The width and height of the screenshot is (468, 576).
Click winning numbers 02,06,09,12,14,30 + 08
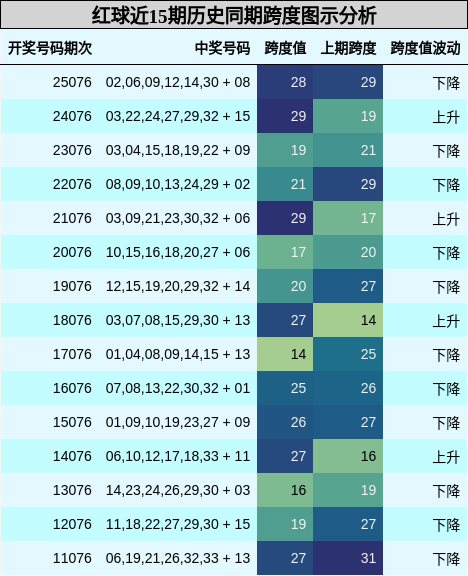coord(178,82)
